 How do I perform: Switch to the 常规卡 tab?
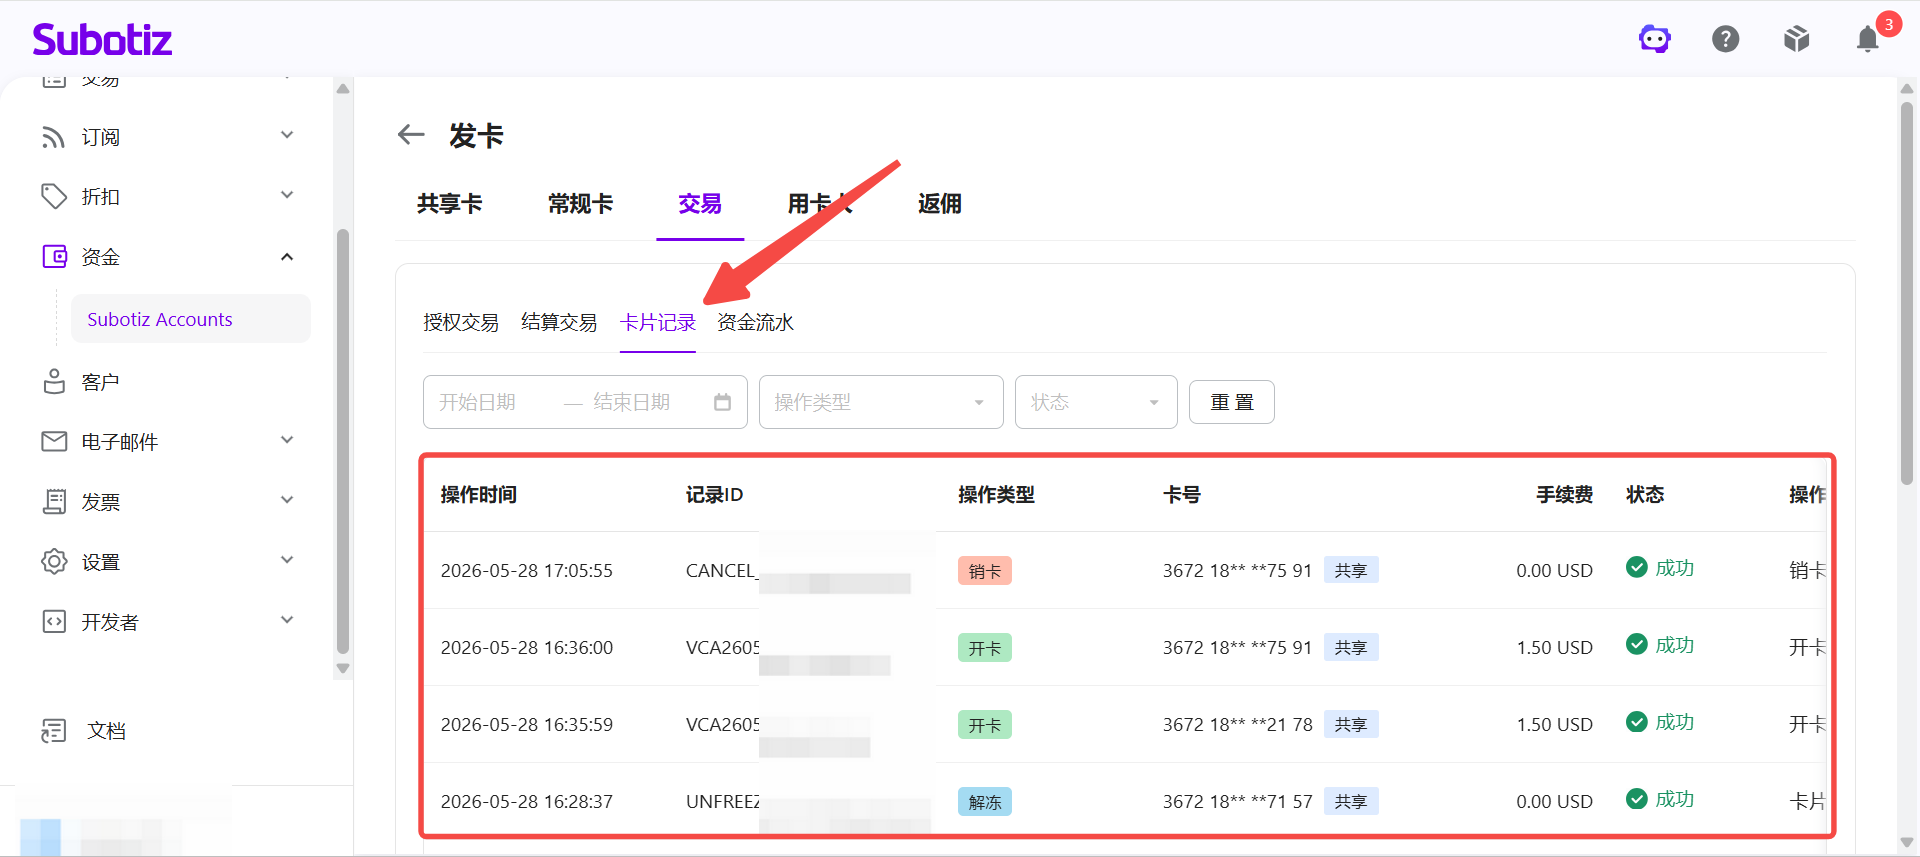click(x=581, y=204)
